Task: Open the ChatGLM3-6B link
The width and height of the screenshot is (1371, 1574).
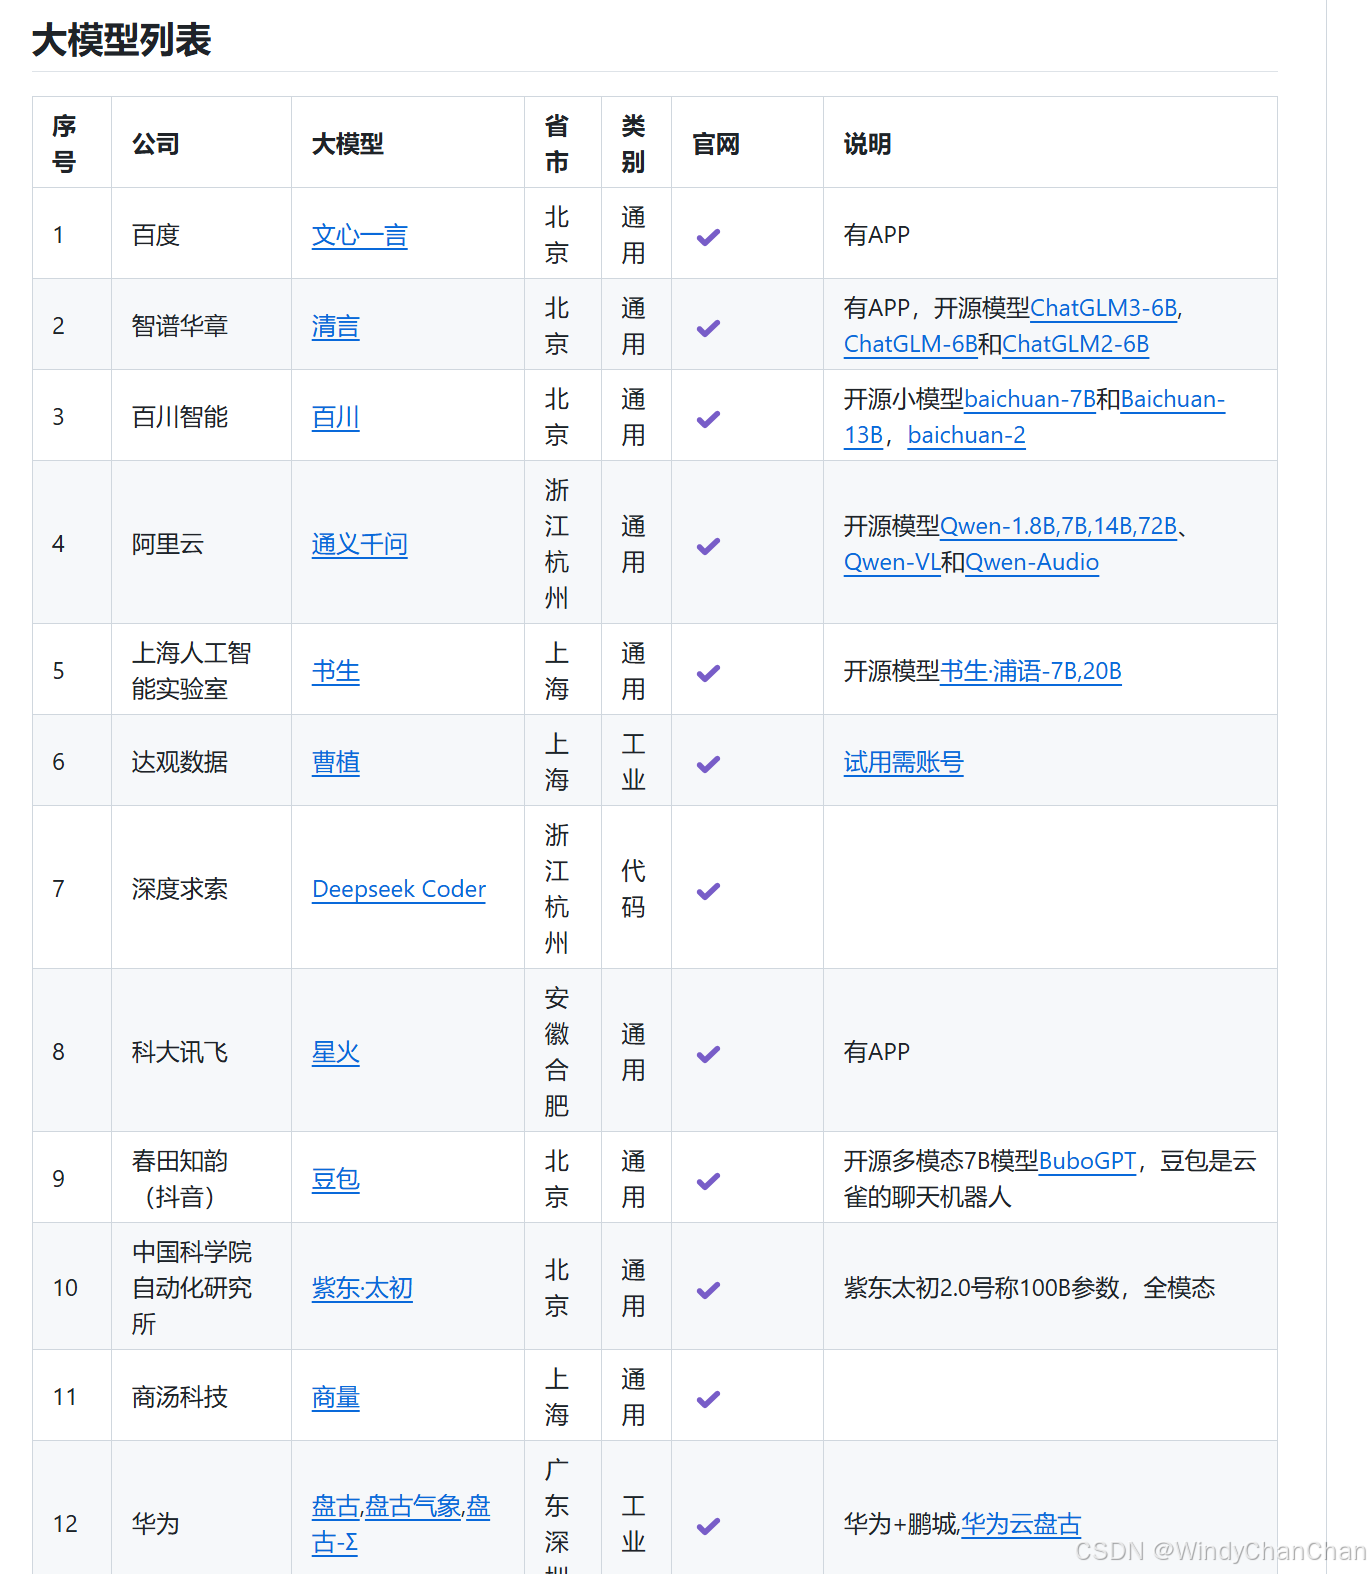Action: (1104, 308)
